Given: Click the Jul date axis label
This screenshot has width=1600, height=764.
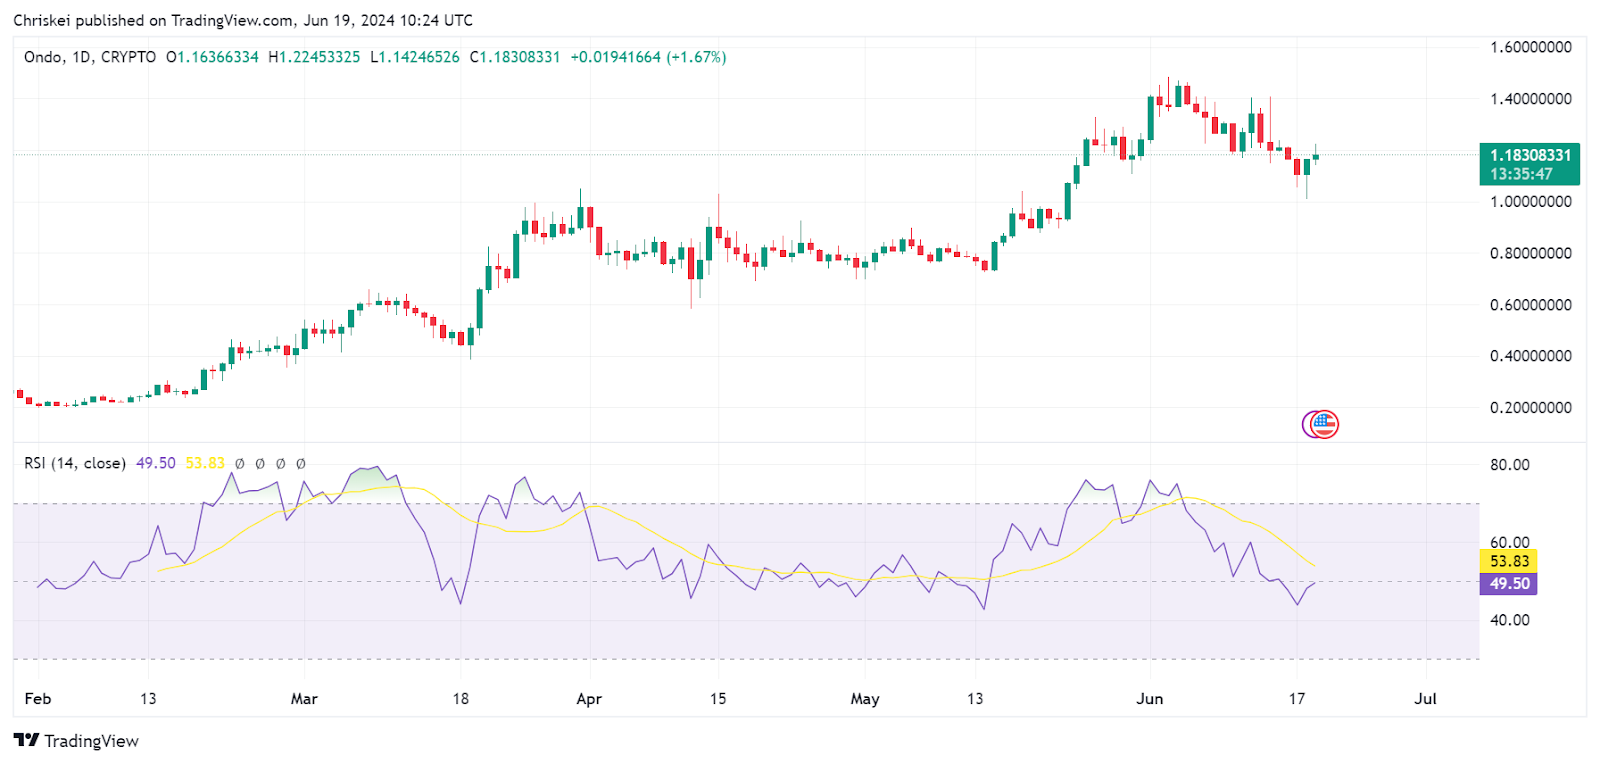Looking at the screenshot, I should tap(1425, 699).
